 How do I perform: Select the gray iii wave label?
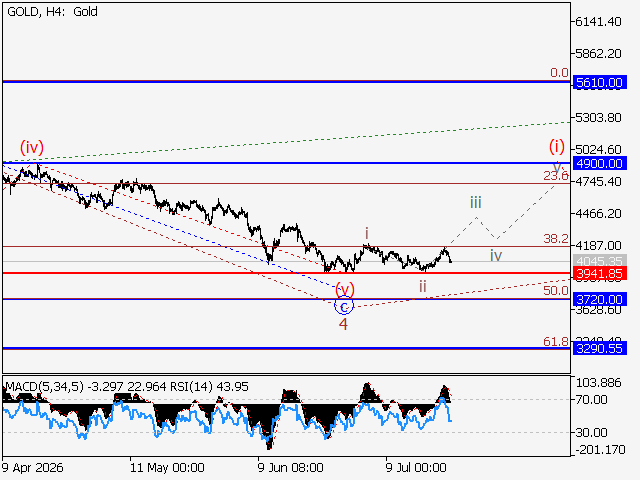476,202
